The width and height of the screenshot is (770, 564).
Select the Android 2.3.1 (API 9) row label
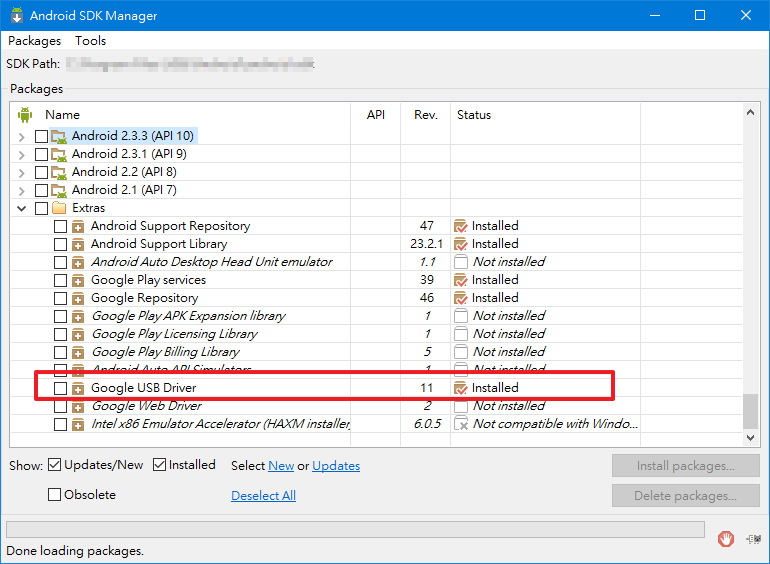129,154
